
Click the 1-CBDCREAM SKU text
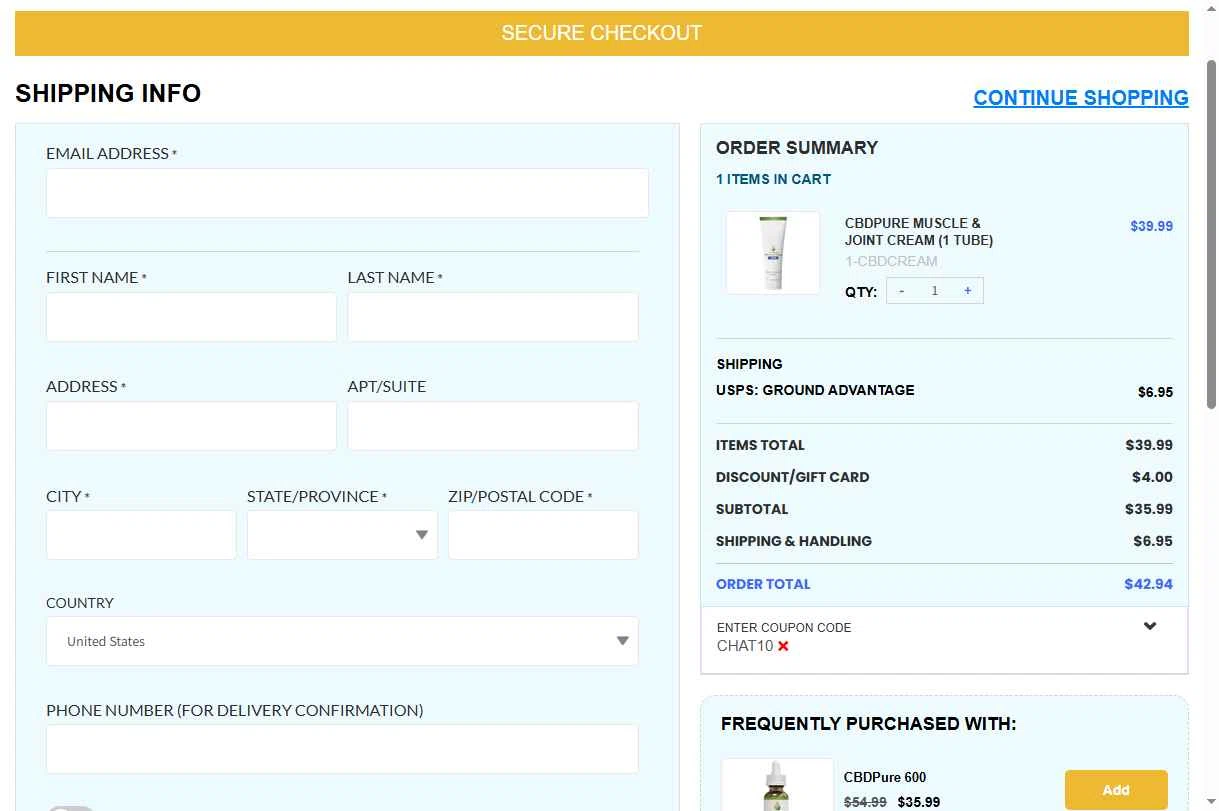[x=891, y=261]
